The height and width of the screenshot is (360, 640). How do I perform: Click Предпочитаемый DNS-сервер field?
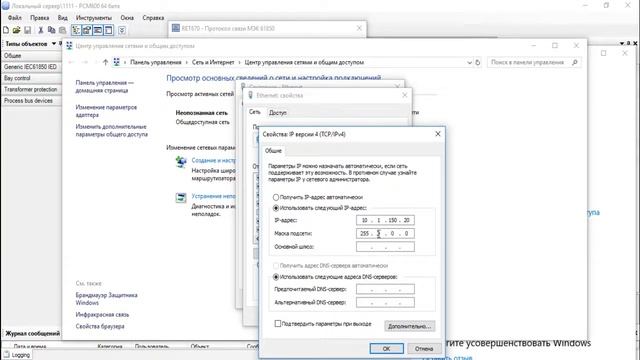point(385,289)
